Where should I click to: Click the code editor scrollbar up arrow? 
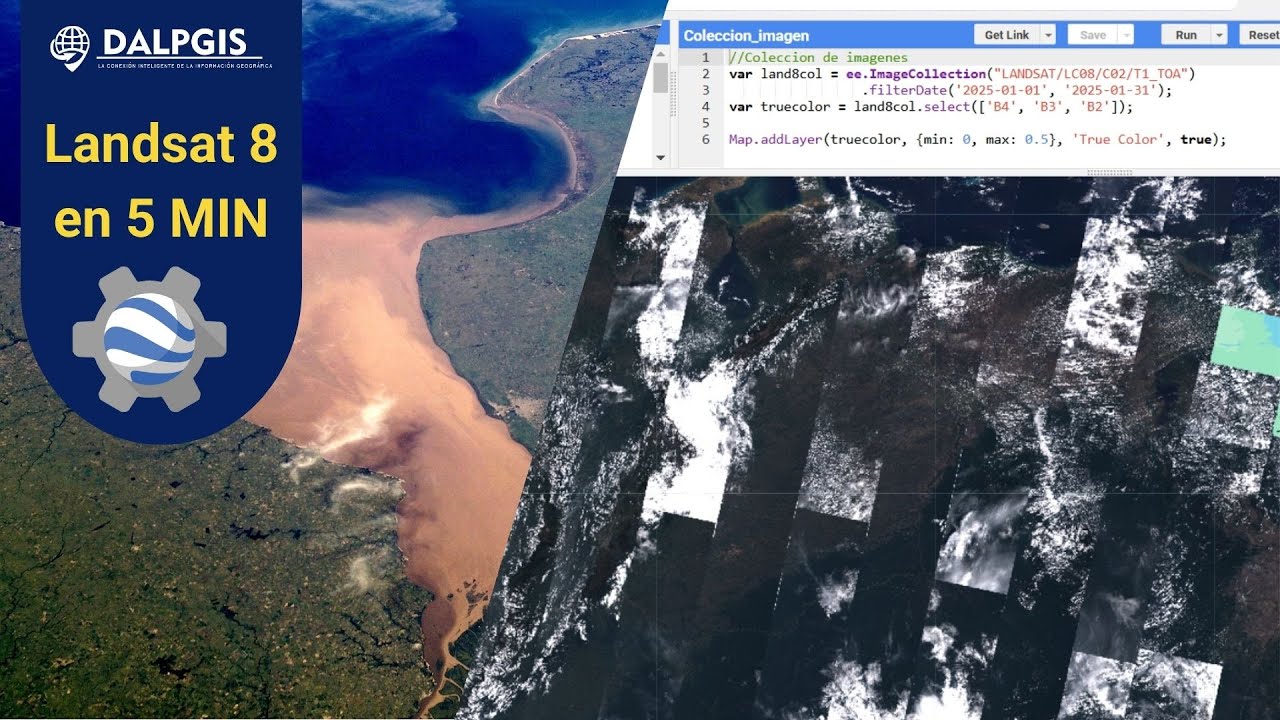661,56
